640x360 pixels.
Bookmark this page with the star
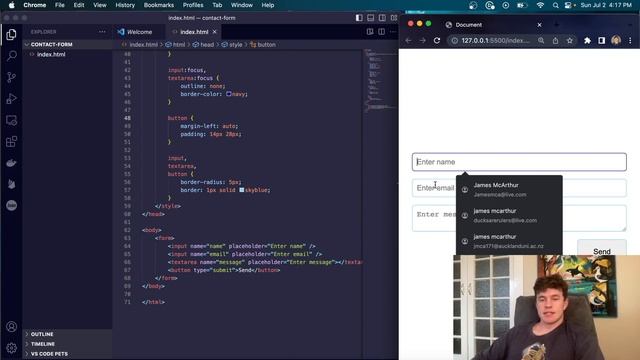point(570,40)
